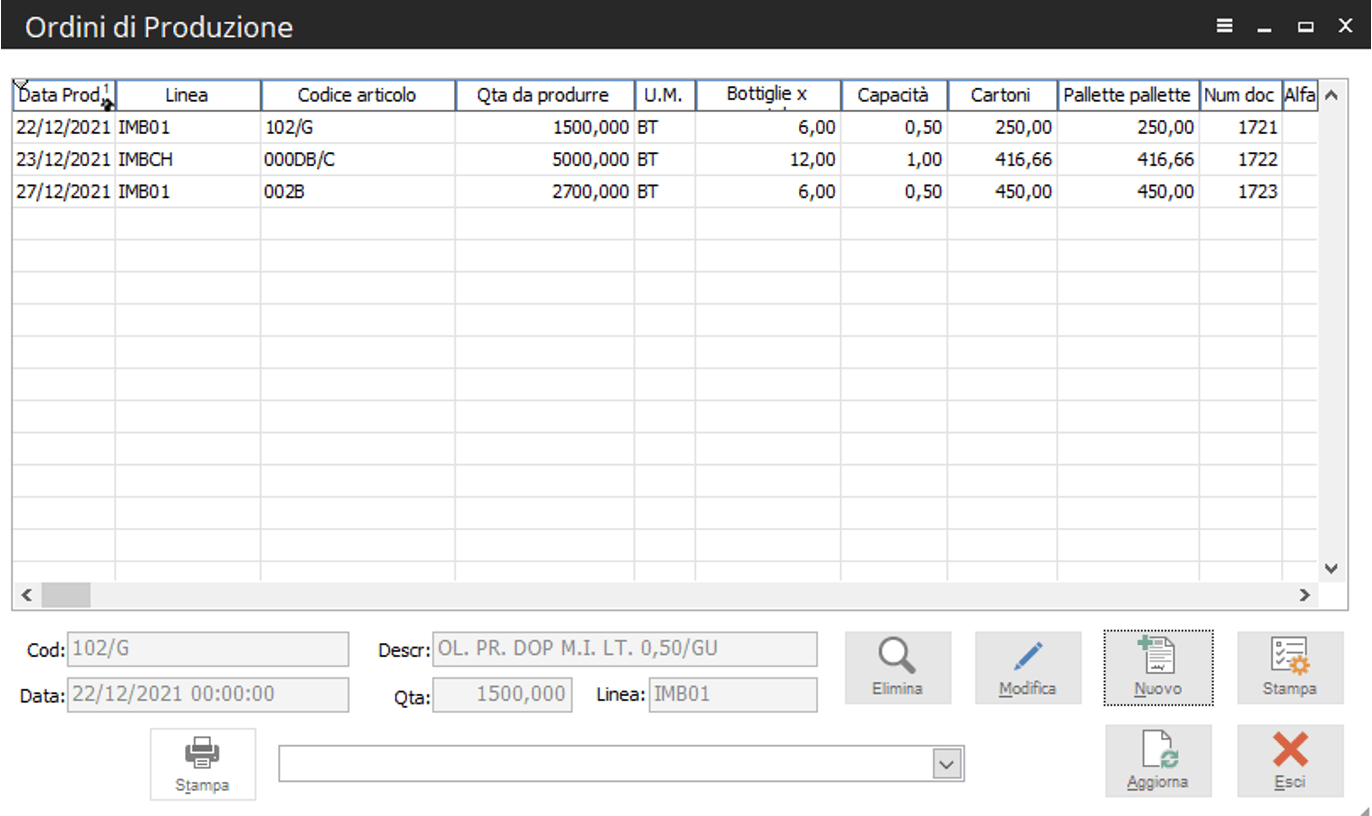1372x816 pixels.
Task: Click the Descr field with OL. PR. DOP
Action: [625, 649]
